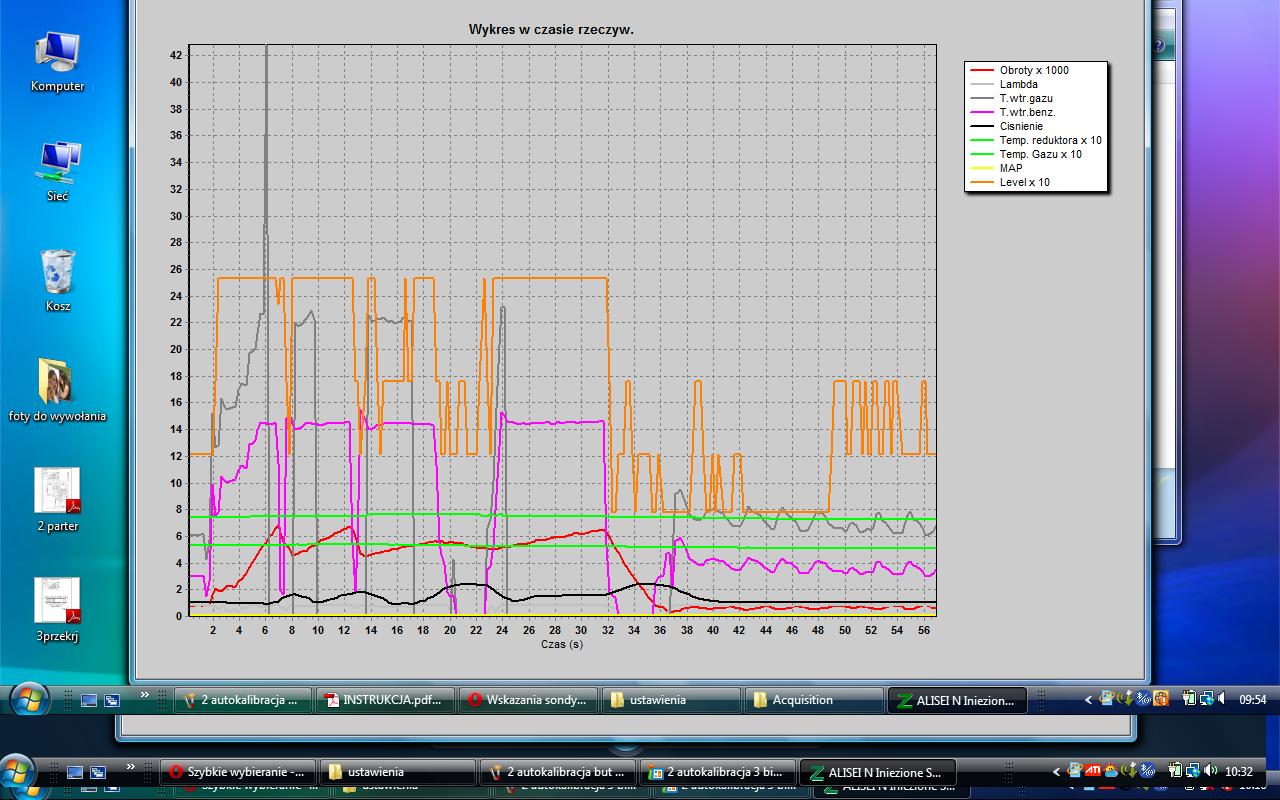This screenshot has width=1280, height=800.
Task: Expand quick launch chevron in upper taskbar
Action: pyautogui.click(x=144, y=694)
